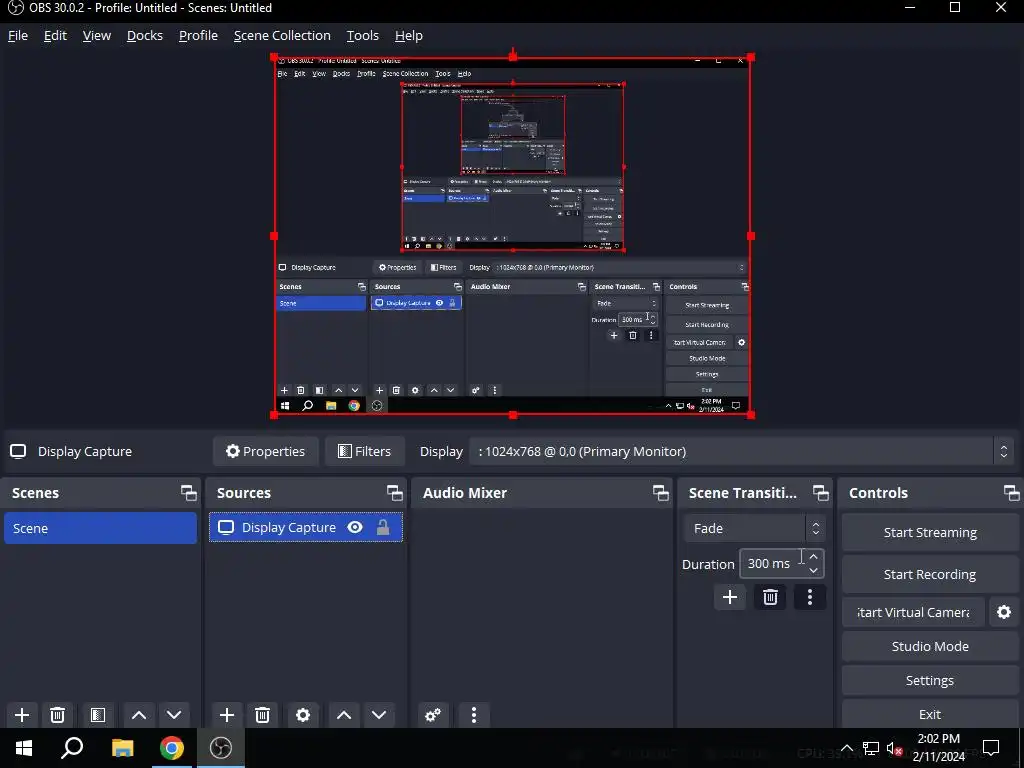The height and width of the screenshot is (768, 1024).
Task: Open the Docks menu
Action: tap(145, 35)
